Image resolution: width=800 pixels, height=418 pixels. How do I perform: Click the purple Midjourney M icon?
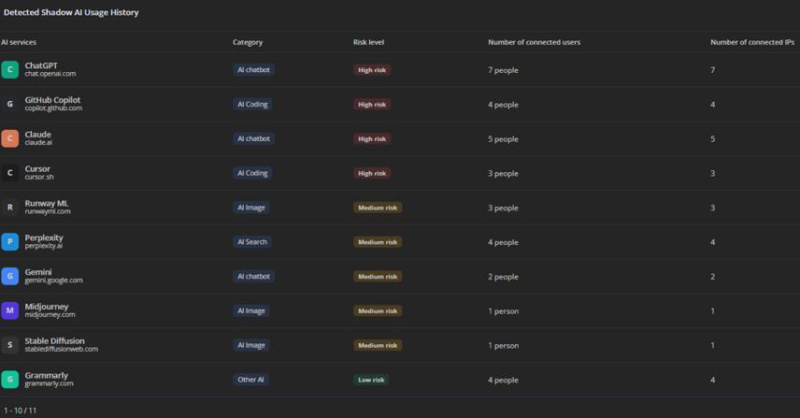coord(10,310)
